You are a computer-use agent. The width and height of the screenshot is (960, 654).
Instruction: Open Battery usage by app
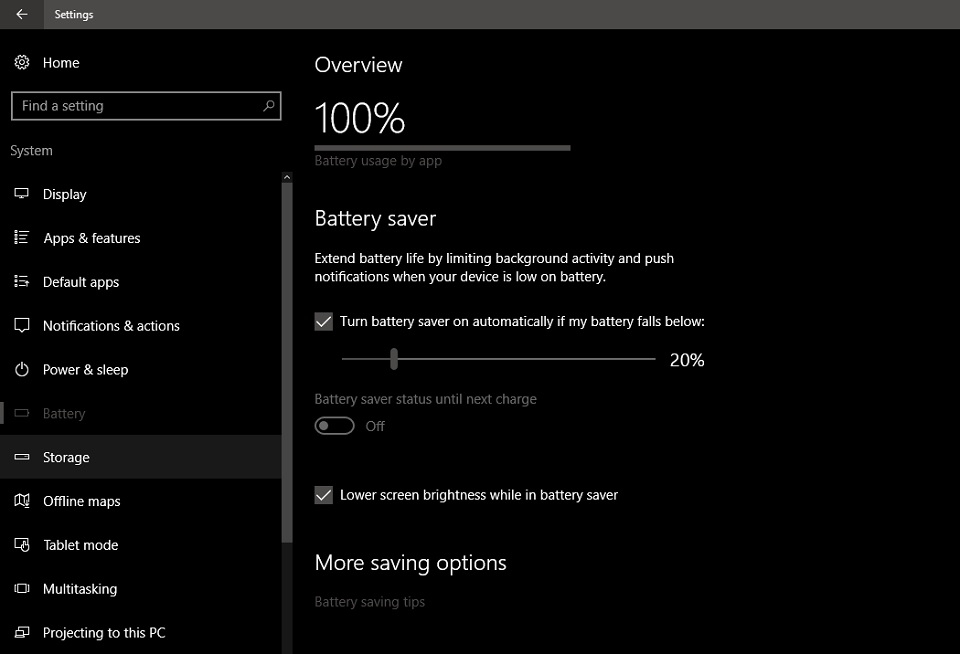click(x=378, y=160)
